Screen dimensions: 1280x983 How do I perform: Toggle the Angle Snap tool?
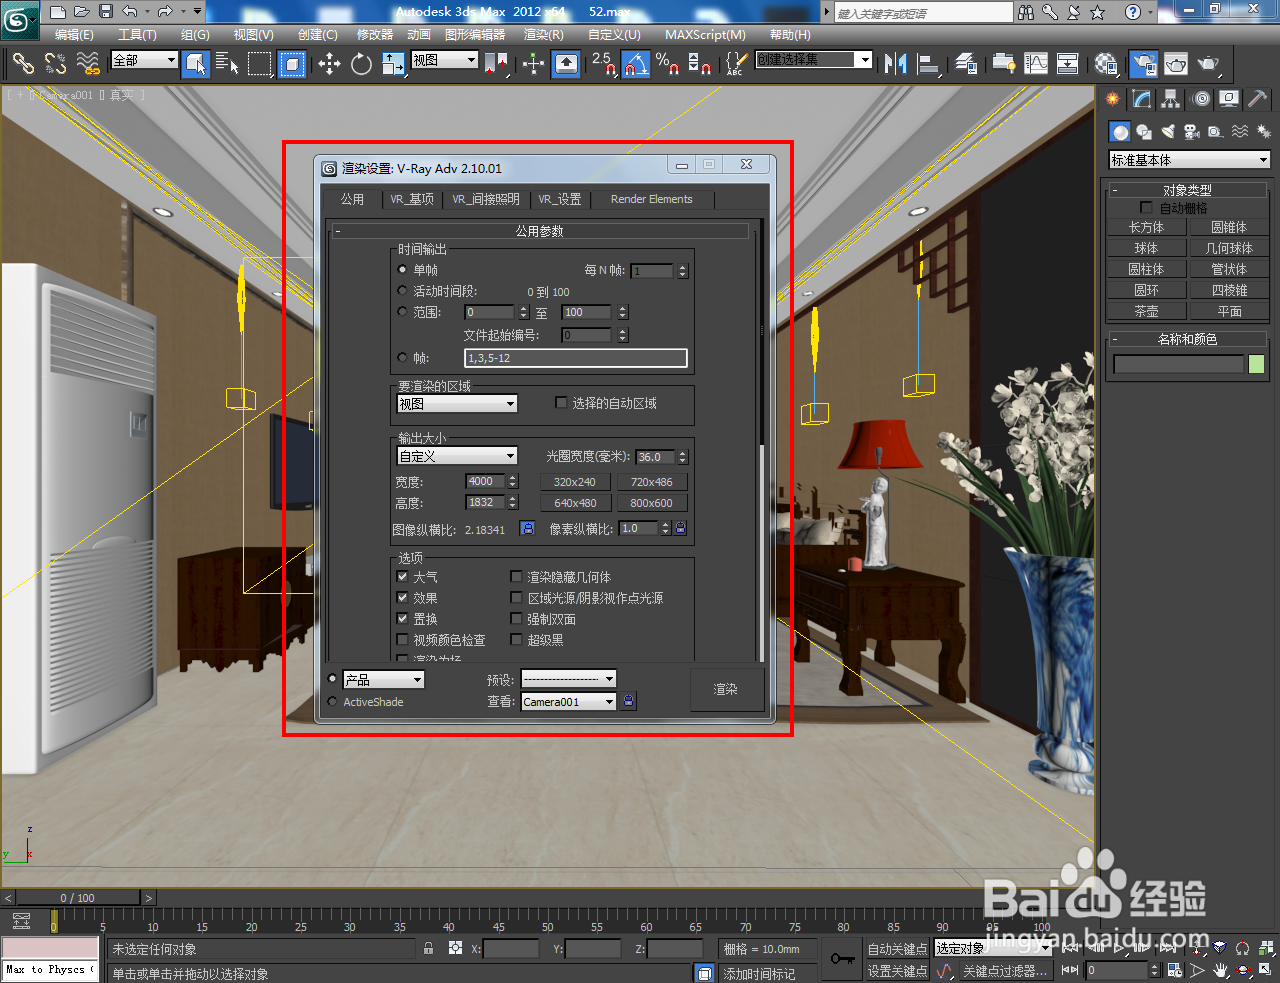tap(636, 64)
